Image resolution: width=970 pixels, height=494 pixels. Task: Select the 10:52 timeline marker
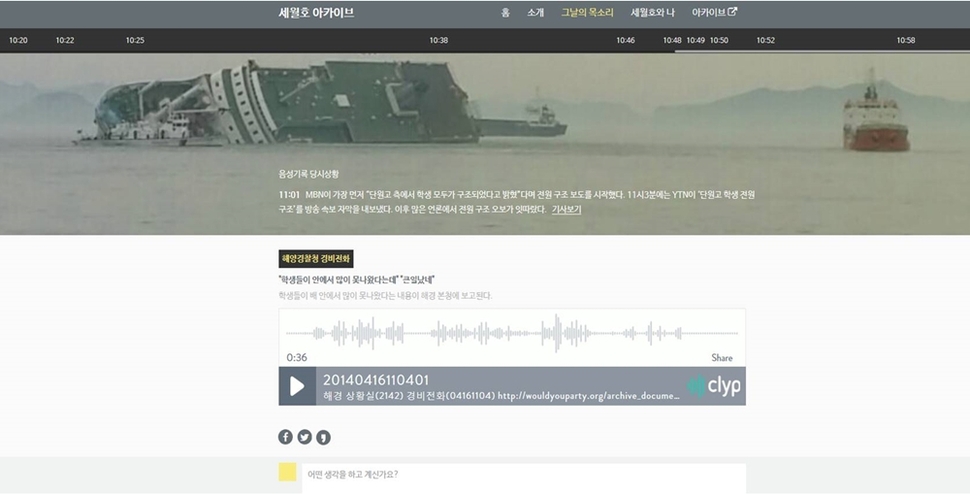click(765, 40)
